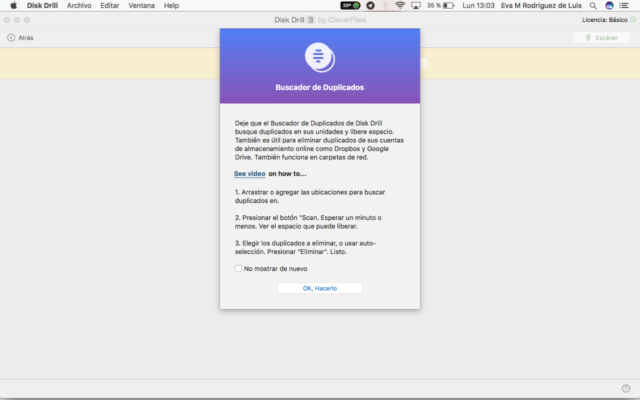The width and height of the screenshot is (640, 400).
Task: Open Notification Center list icon
Action: click(624, 5)
